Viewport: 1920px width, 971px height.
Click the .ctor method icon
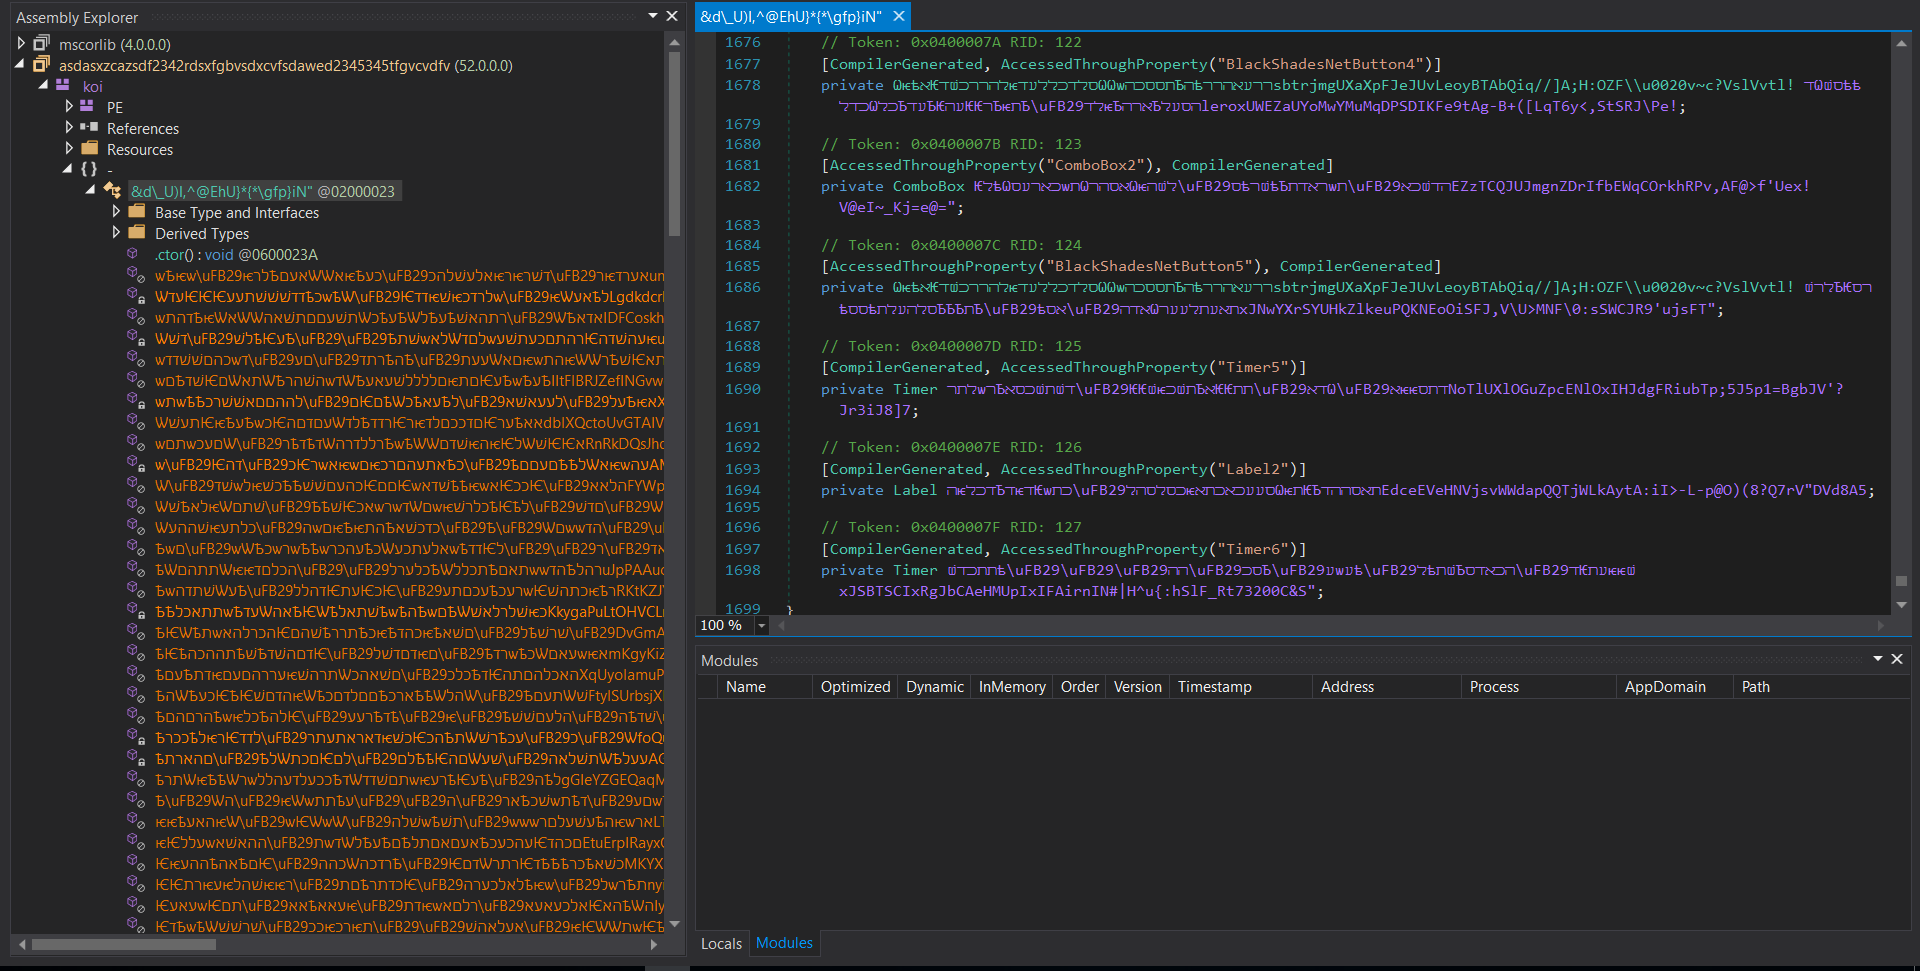(132, 254)
